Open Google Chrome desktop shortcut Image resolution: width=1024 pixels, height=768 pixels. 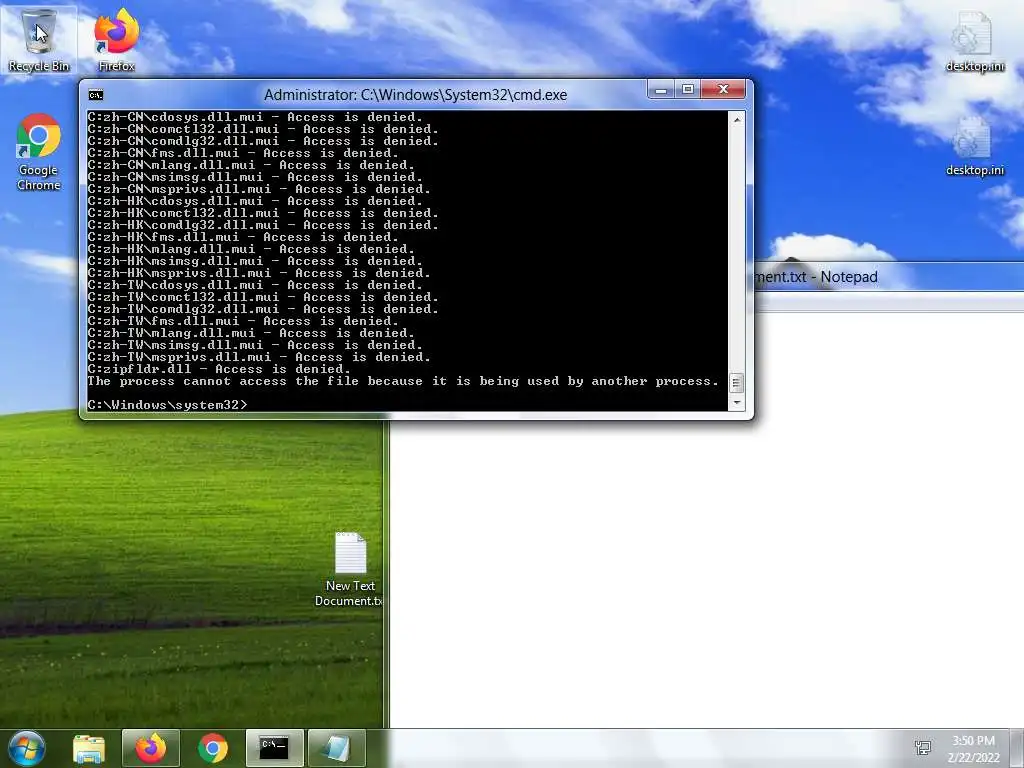point(39,152)
